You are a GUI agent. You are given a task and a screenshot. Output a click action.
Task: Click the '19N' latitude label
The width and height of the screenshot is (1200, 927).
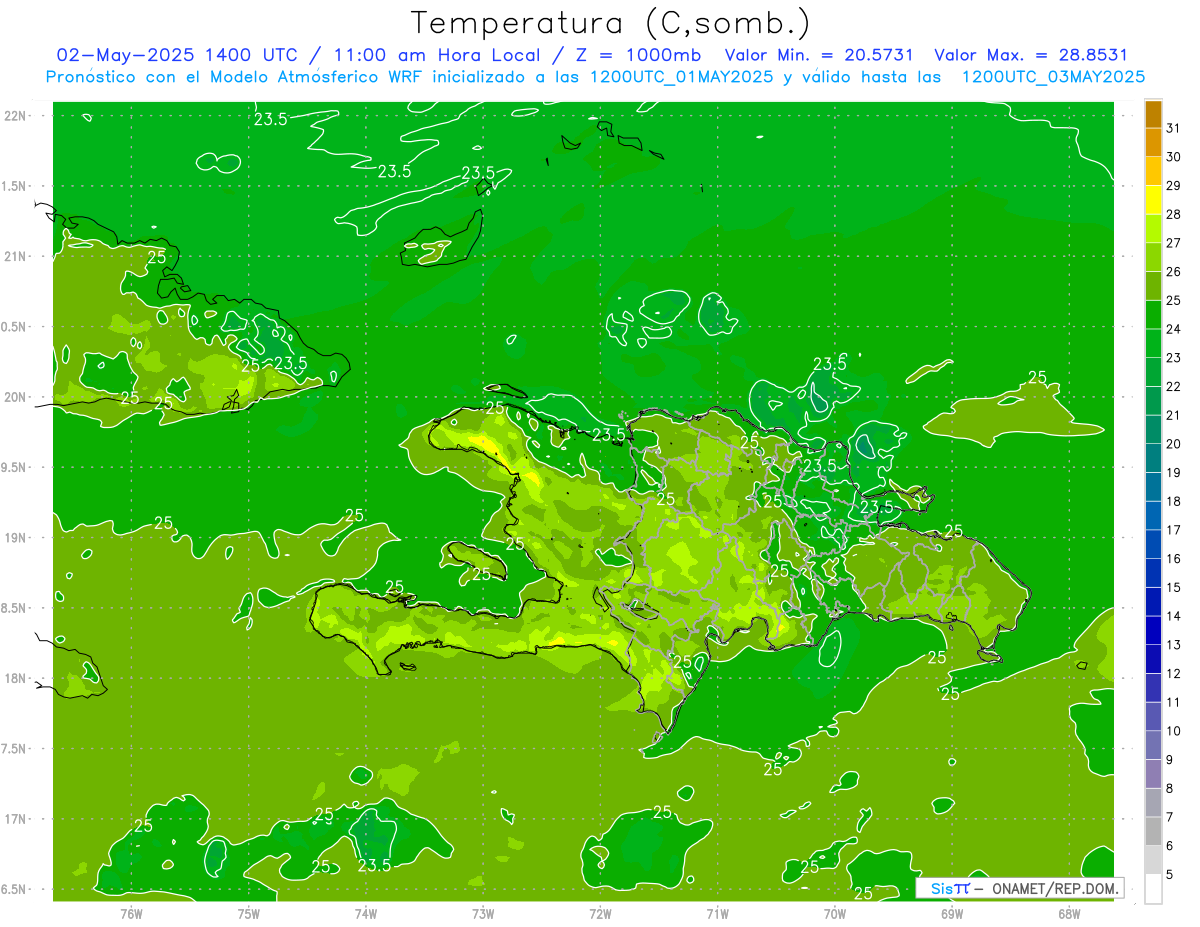(x=17, y=538)
